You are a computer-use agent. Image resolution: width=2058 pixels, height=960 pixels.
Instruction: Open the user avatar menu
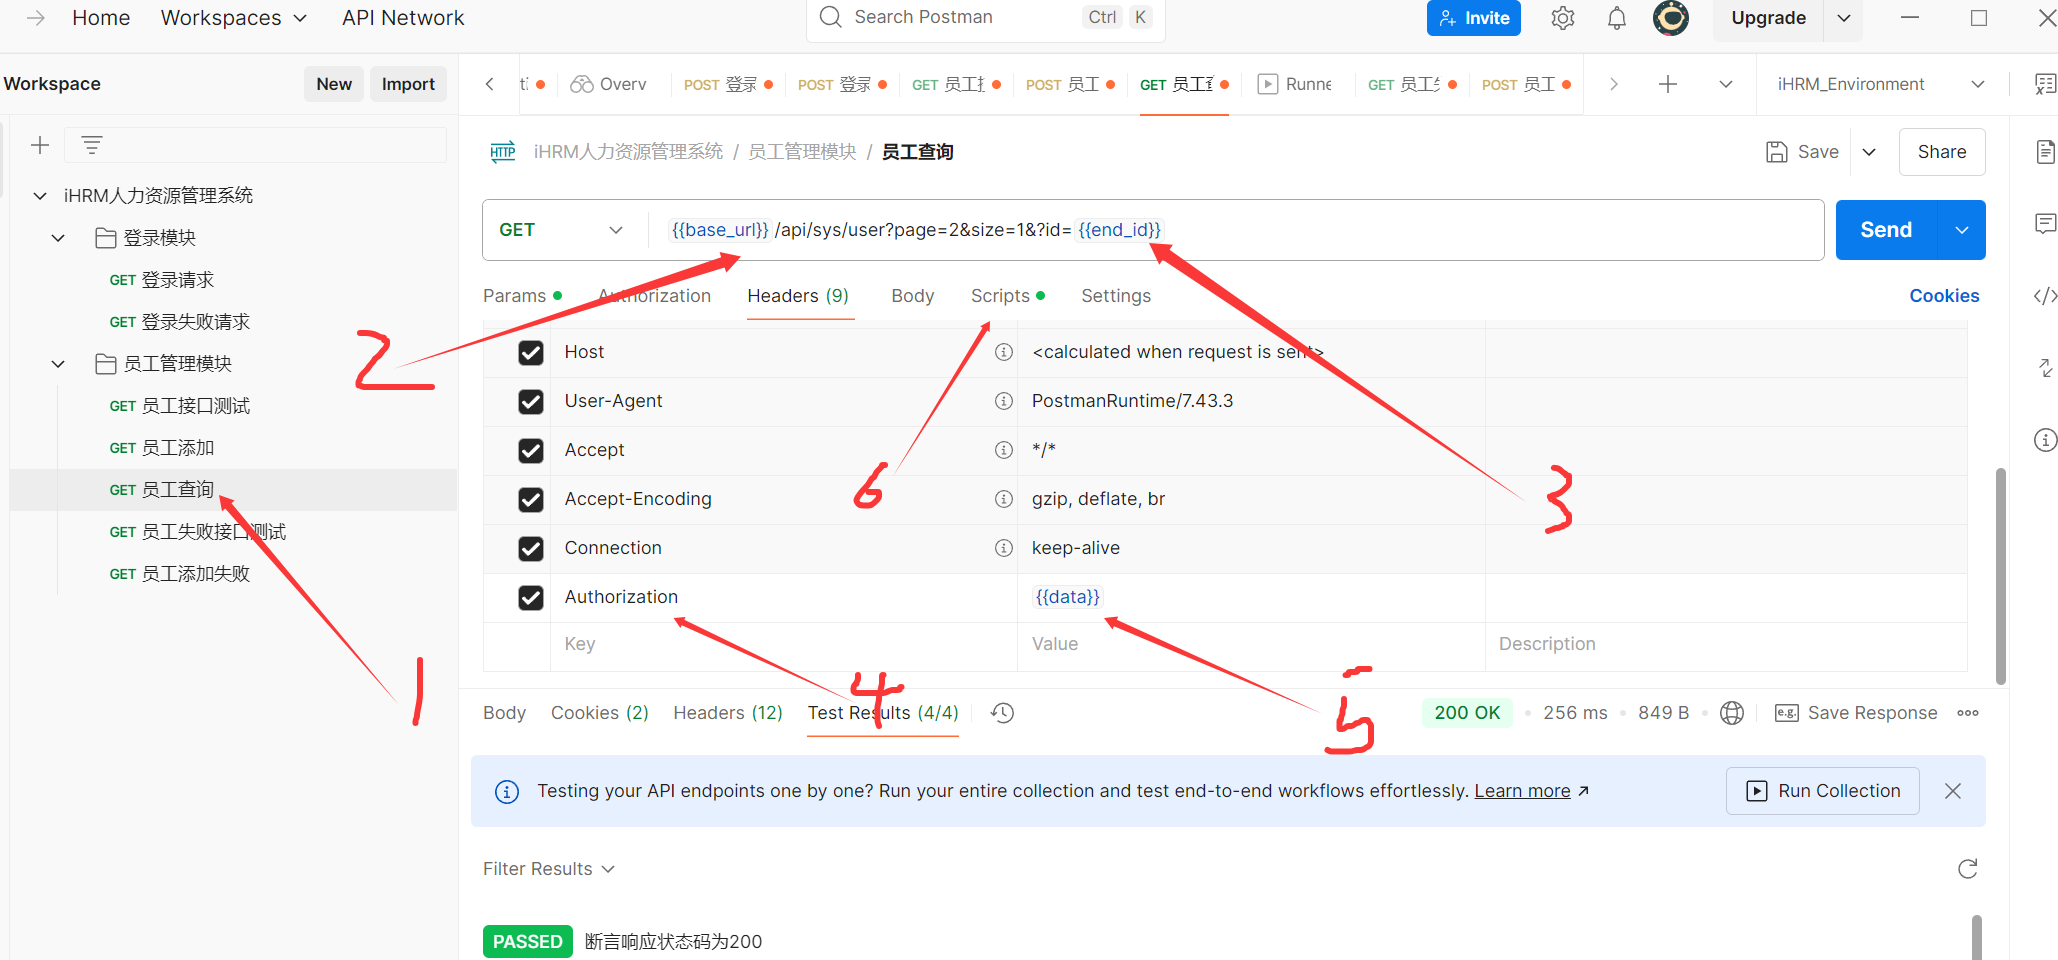pyautogui.click(x=1671, y=18)
